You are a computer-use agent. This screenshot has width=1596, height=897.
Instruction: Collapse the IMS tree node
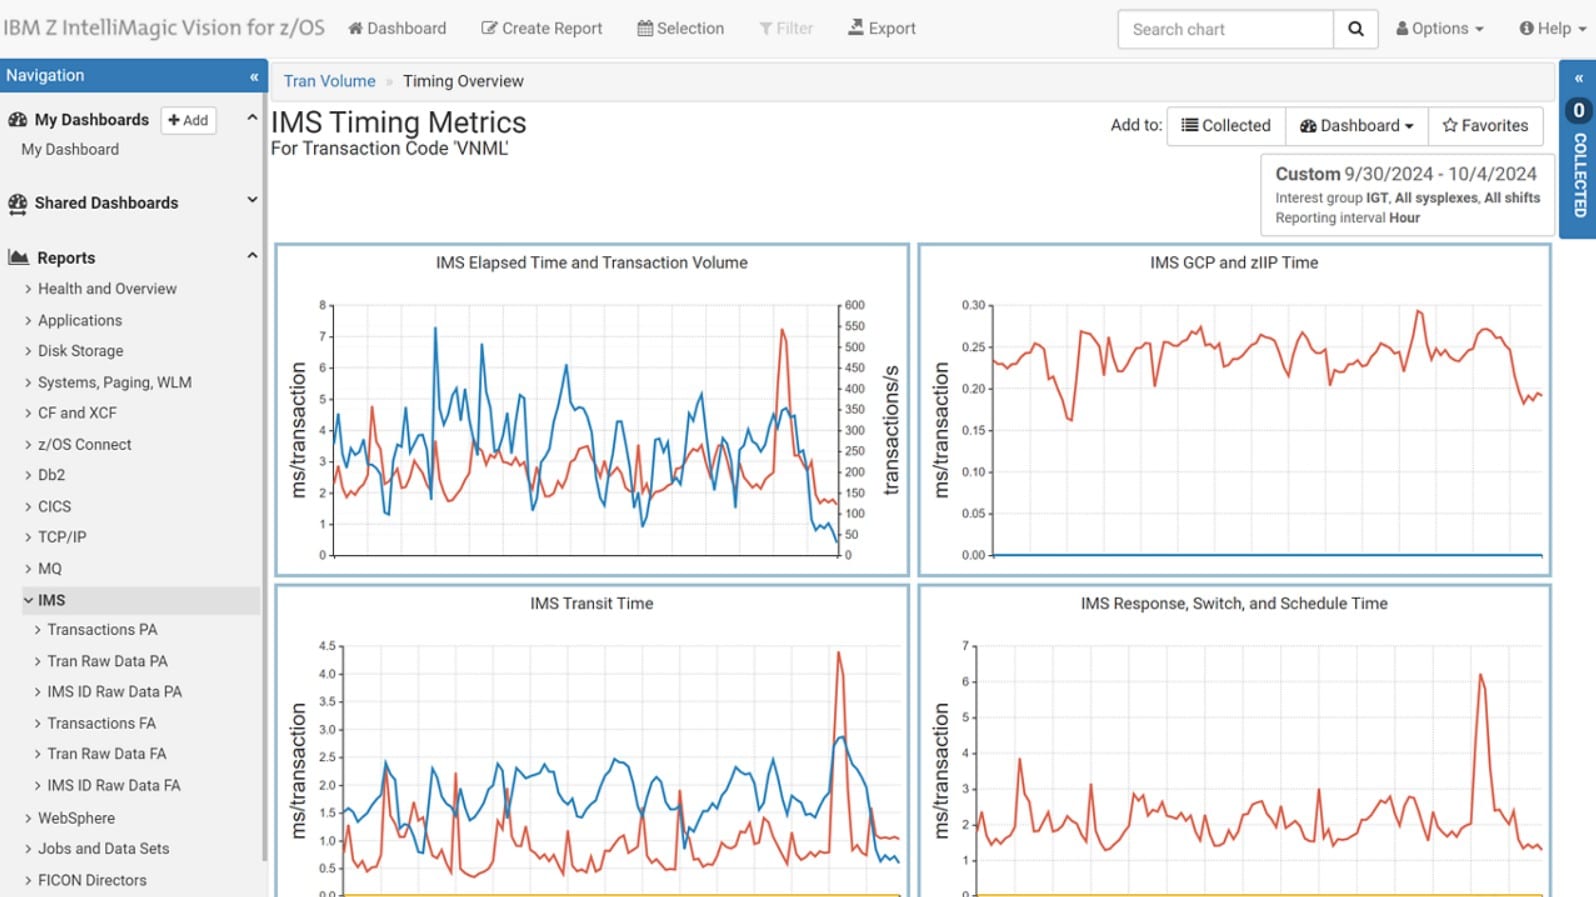pos(28,600)
